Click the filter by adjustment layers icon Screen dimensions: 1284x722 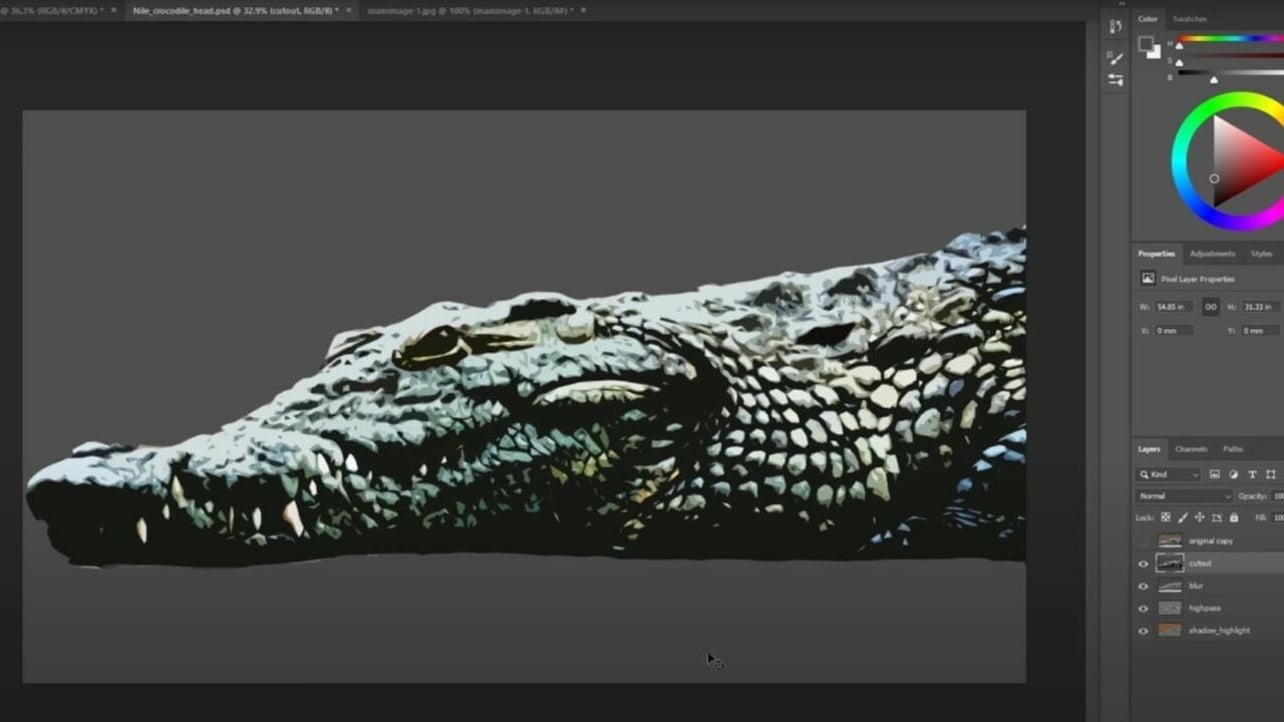point(1234,474)
